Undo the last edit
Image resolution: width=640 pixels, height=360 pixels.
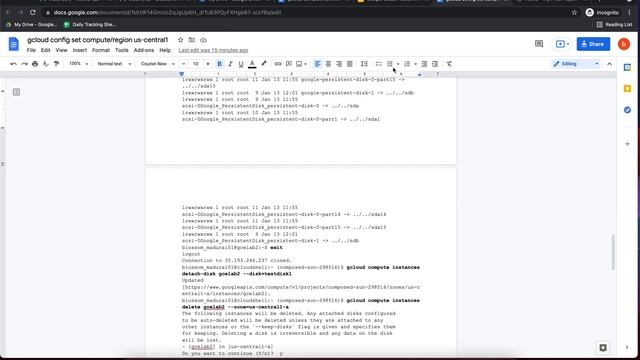click(x=13, y=64)
